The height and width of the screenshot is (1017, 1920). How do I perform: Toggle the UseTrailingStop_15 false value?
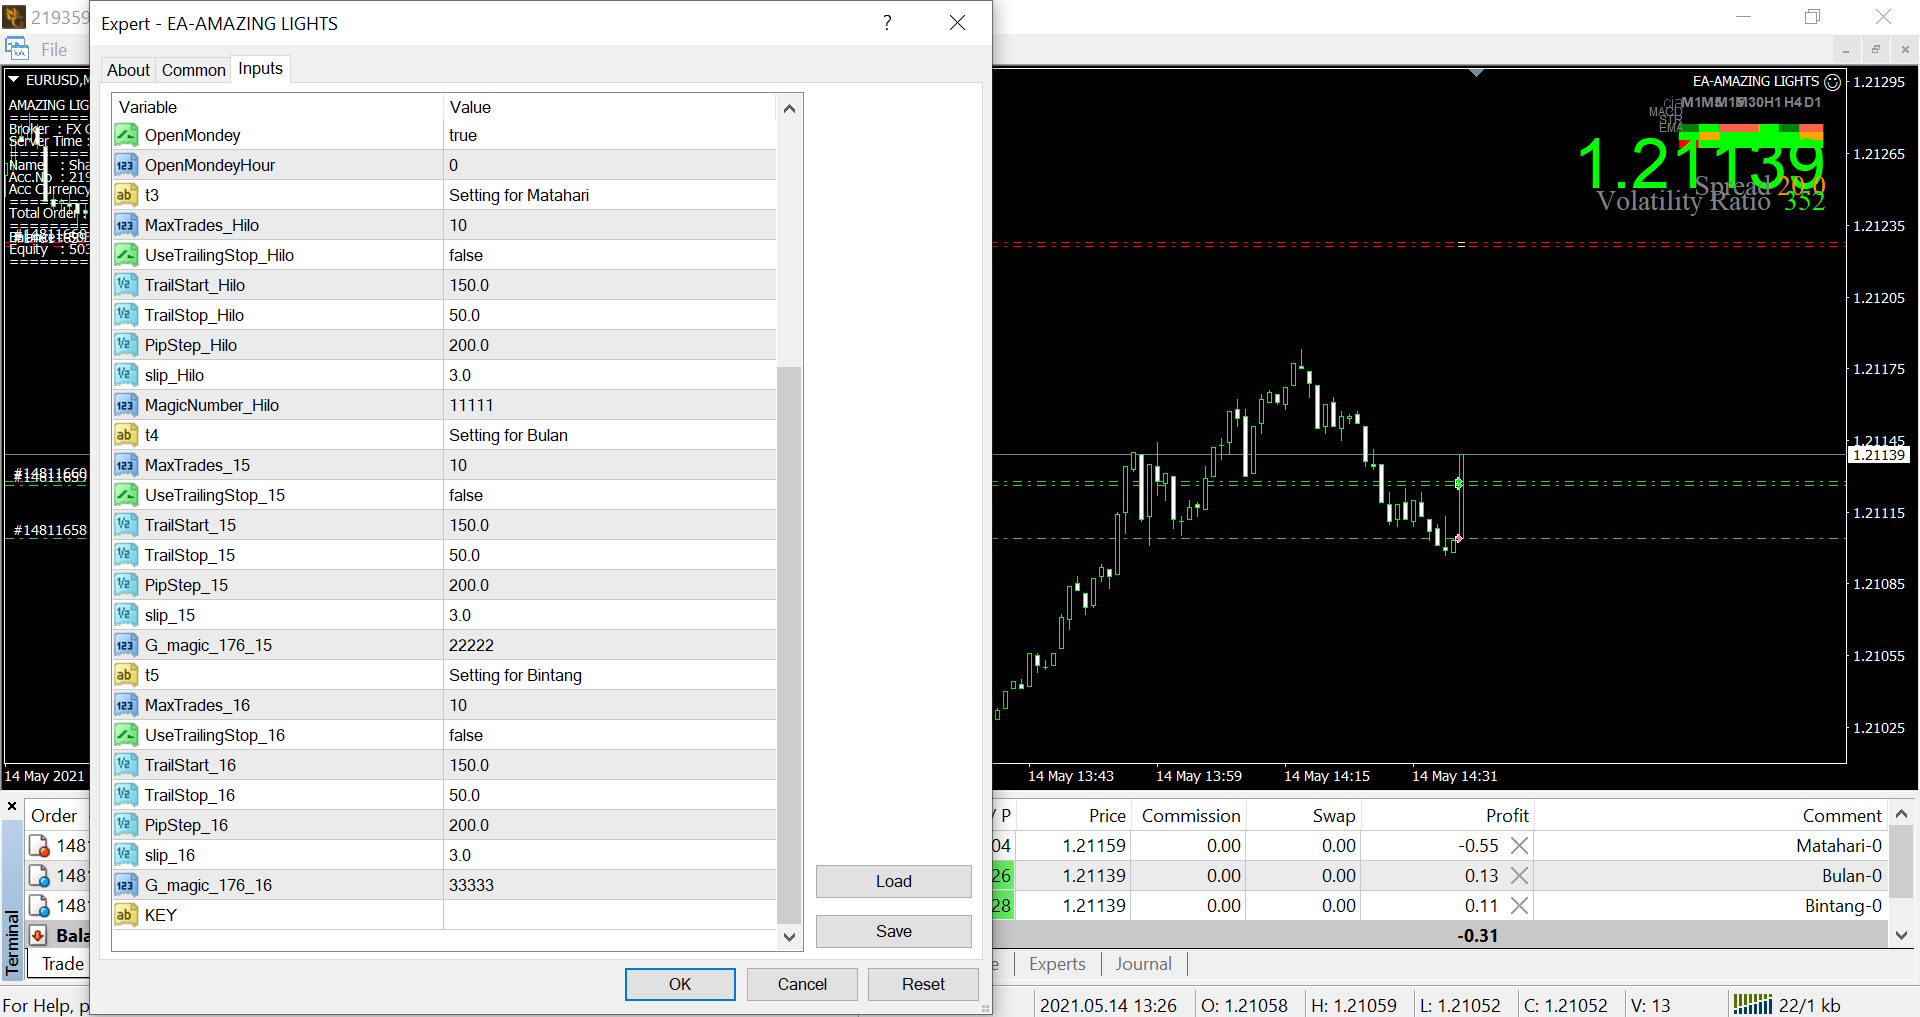(x=608, y=495)
